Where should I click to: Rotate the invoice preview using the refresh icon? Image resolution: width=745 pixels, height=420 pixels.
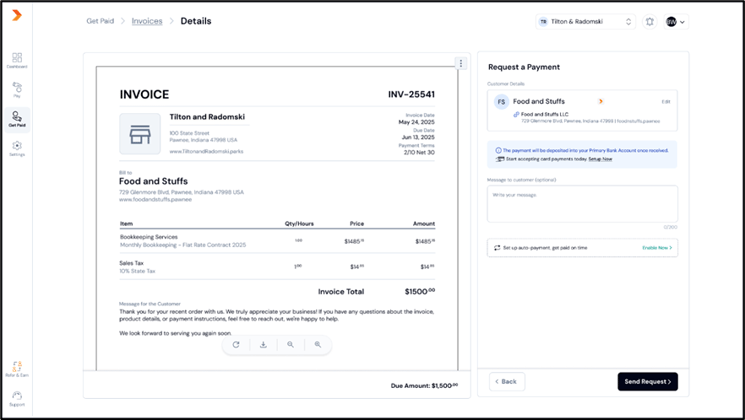(236, 345)
